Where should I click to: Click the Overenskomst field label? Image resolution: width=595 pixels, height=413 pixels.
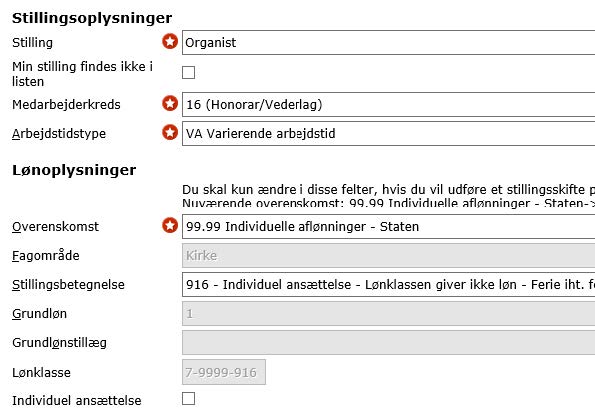pyautogui.click(x=55, y=227)
